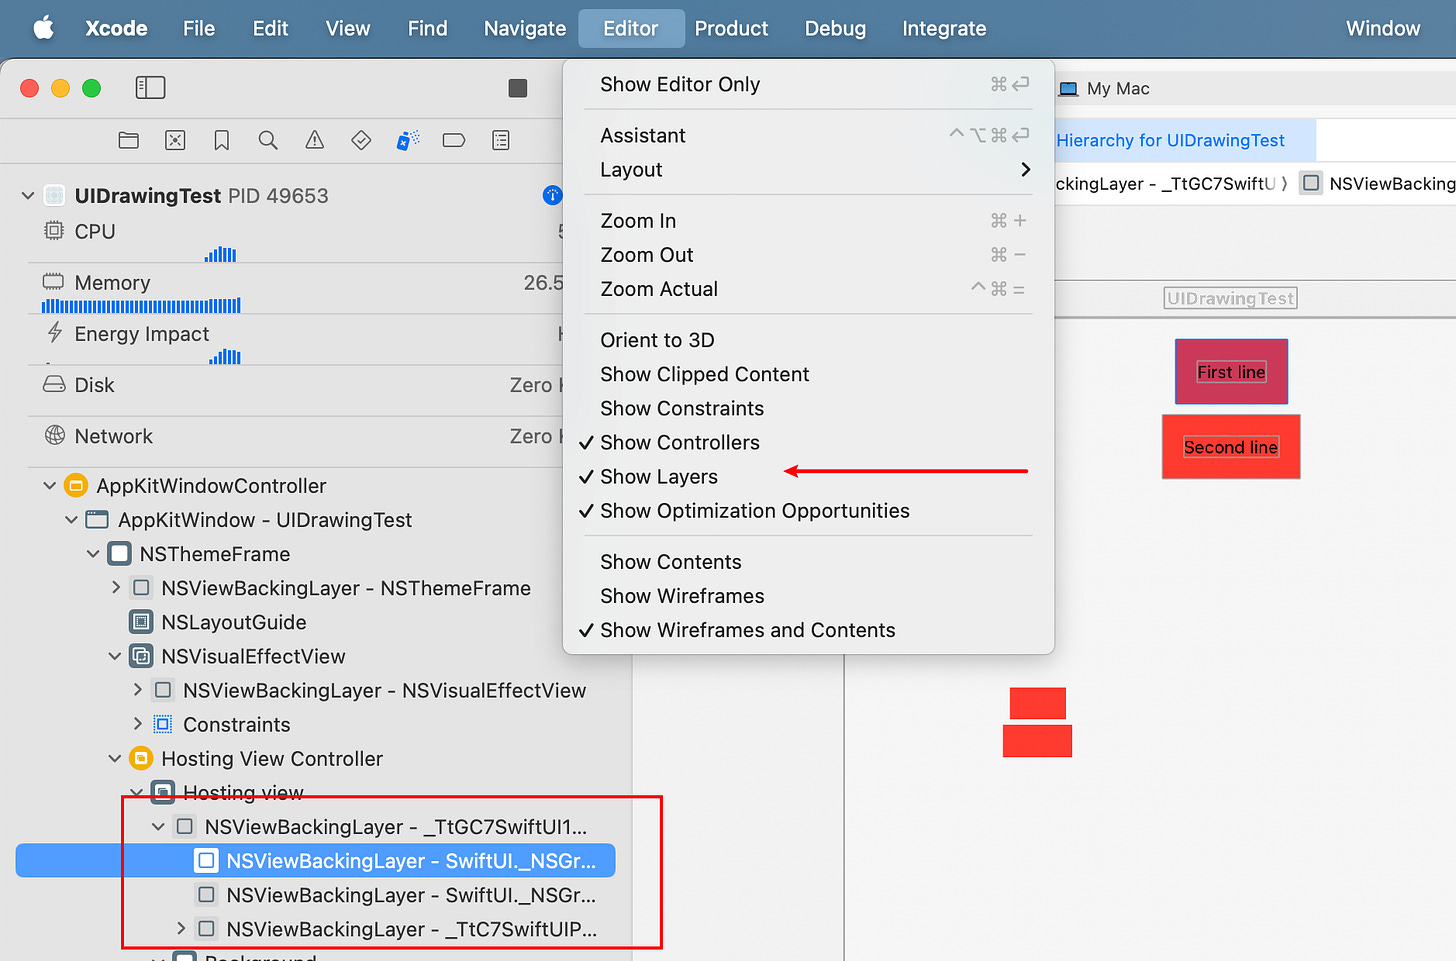Open the Test navigator diamond icon
This screenshot has height=961, width=1456.
pyautogui.click(x=361, y=140)
